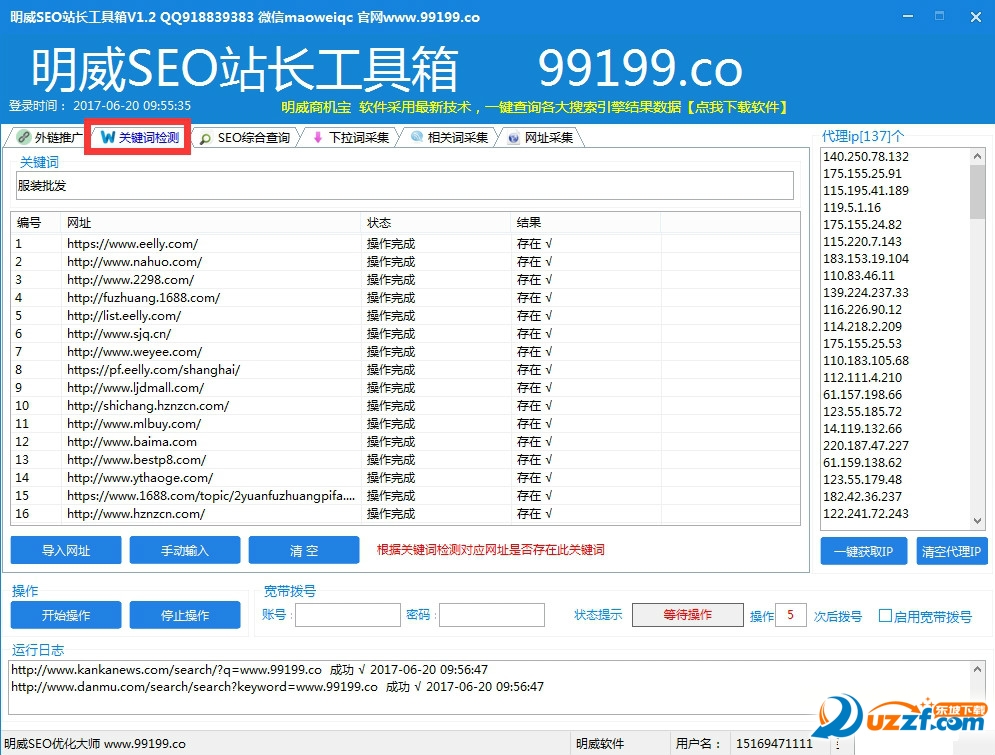Select row http://www.weyee.com/
This screenshot has height=755, width=995.
405,351
